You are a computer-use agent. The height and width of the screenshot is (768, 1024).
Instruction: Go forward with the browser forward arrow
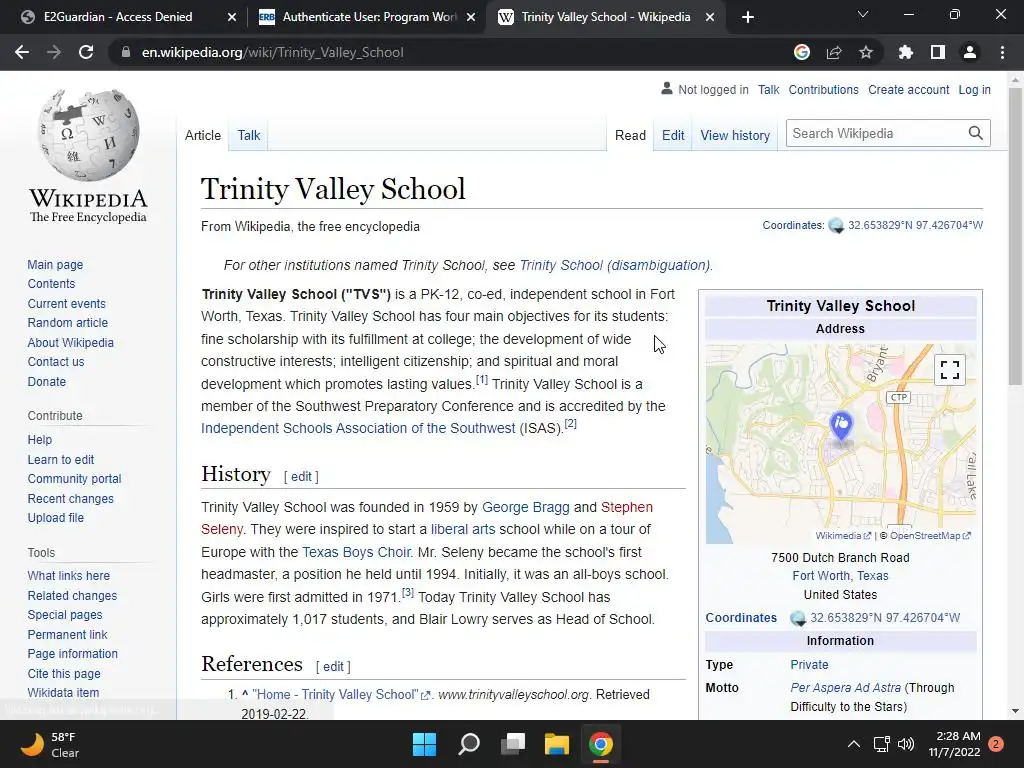(x=54, y=52)
